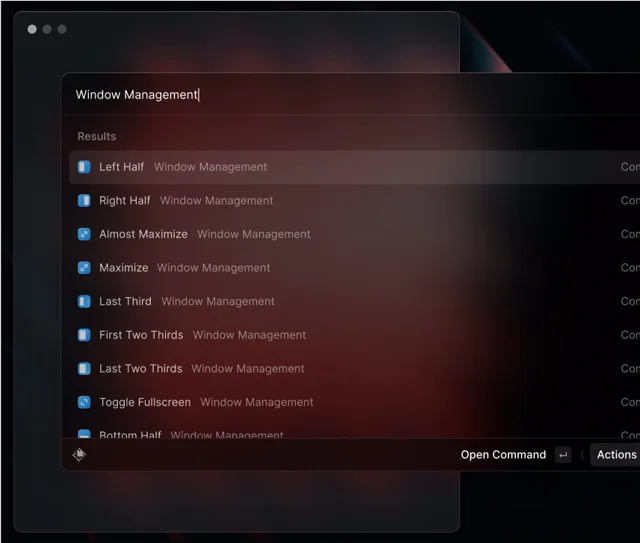Viewport: 640px width, 543px height.
Task: Run the Toggle Fullscreen command
Action: click(x=354, y=402)
